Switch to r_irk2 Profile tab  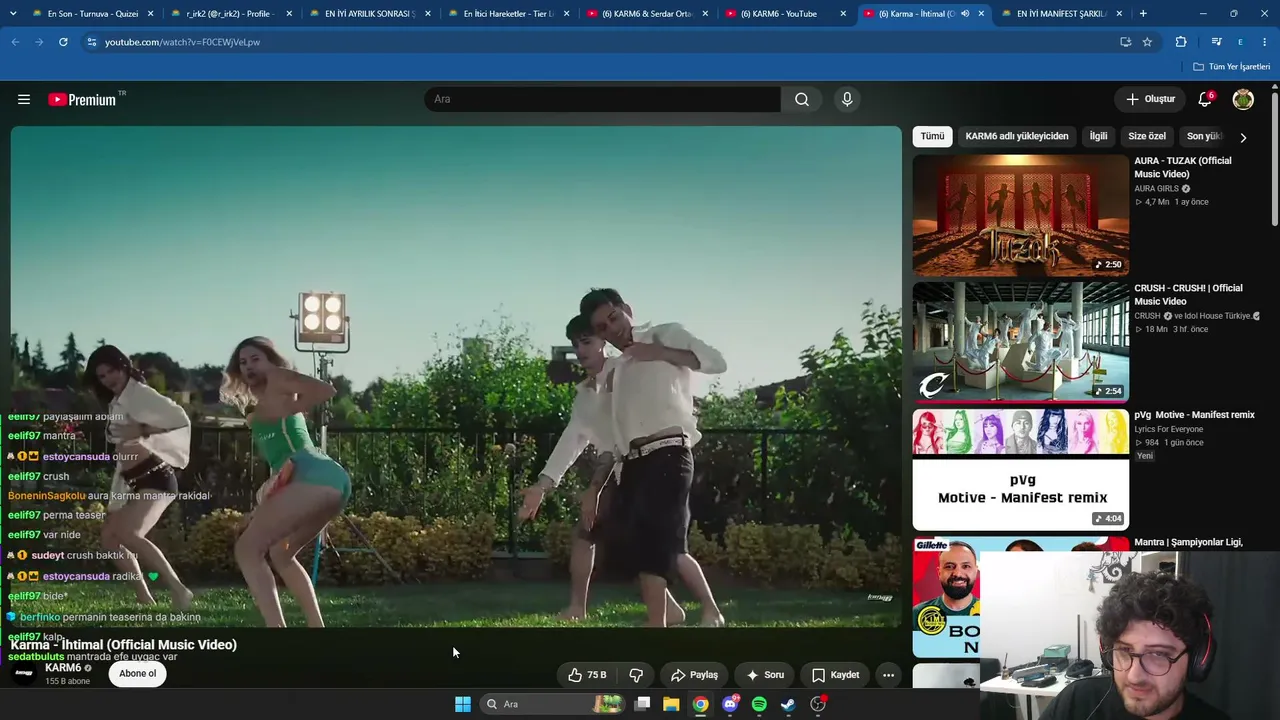pyautogui.click(x=229, y=14)
